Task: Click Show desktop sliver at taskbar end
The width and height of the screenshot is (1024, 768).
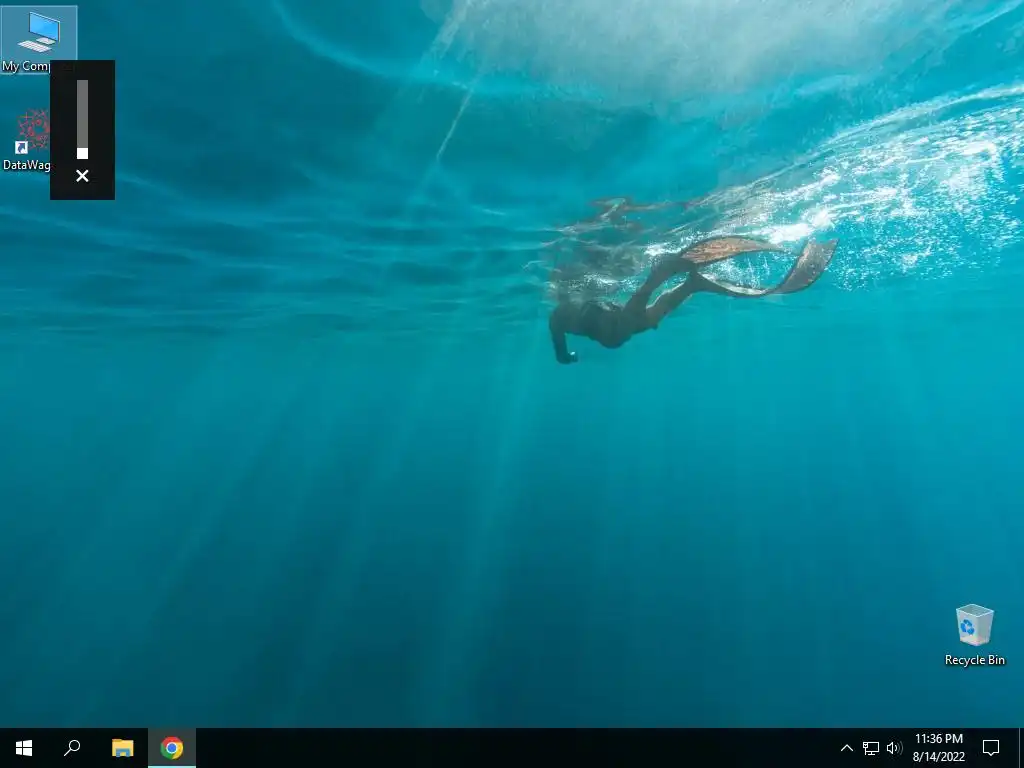Action: coord(1021,748)
